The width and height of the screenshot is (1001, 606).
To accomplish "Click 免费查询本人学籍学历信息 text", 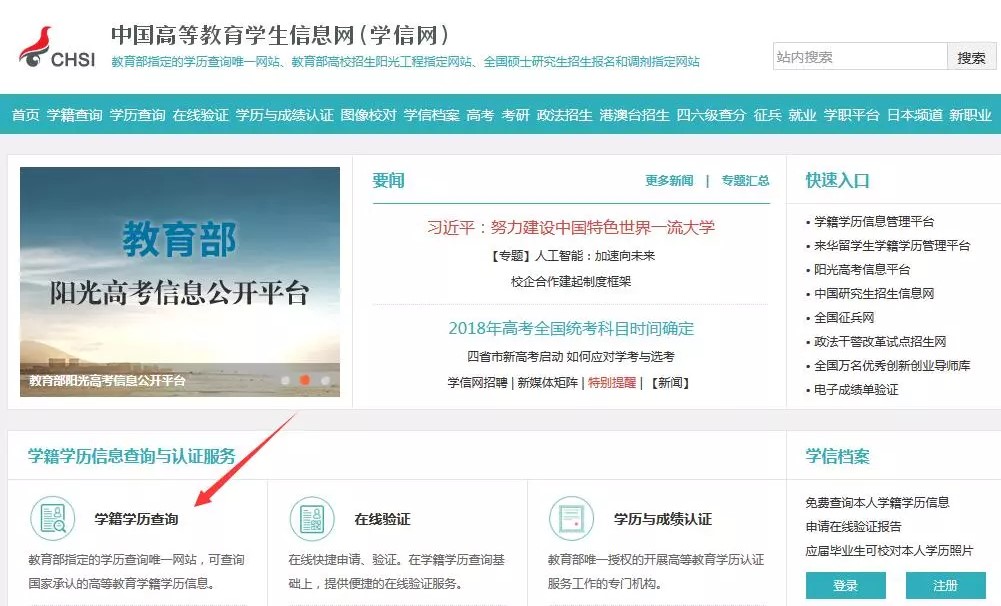I will pyautogui.click(x=877, y=503).
